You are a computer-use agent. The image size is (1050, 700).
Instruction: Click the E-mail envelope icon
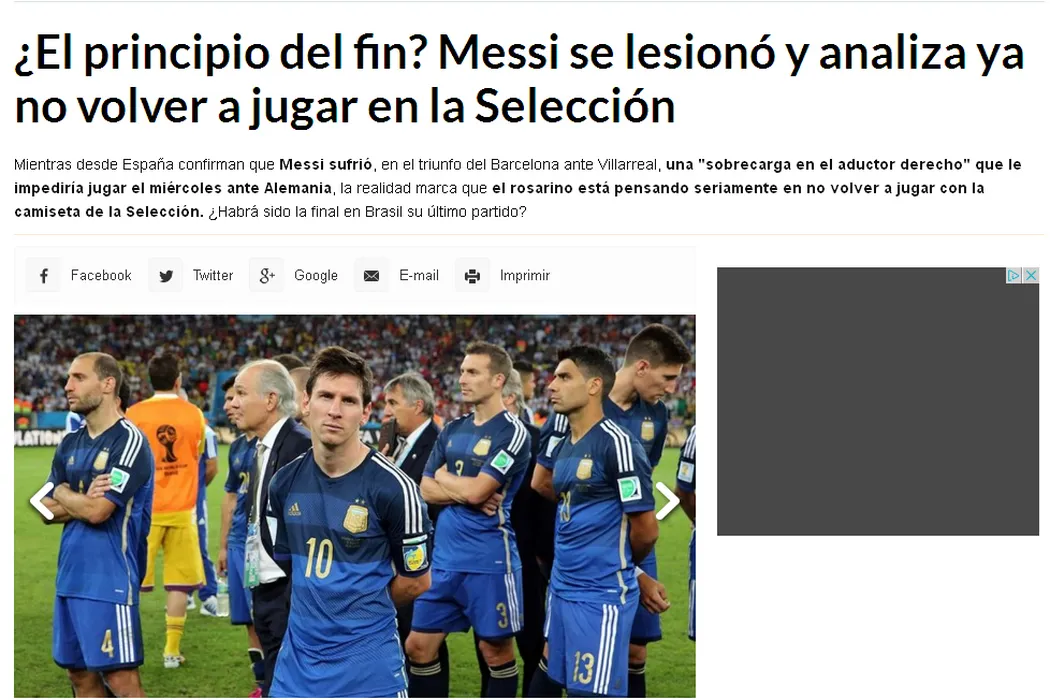tap(371, 275)
